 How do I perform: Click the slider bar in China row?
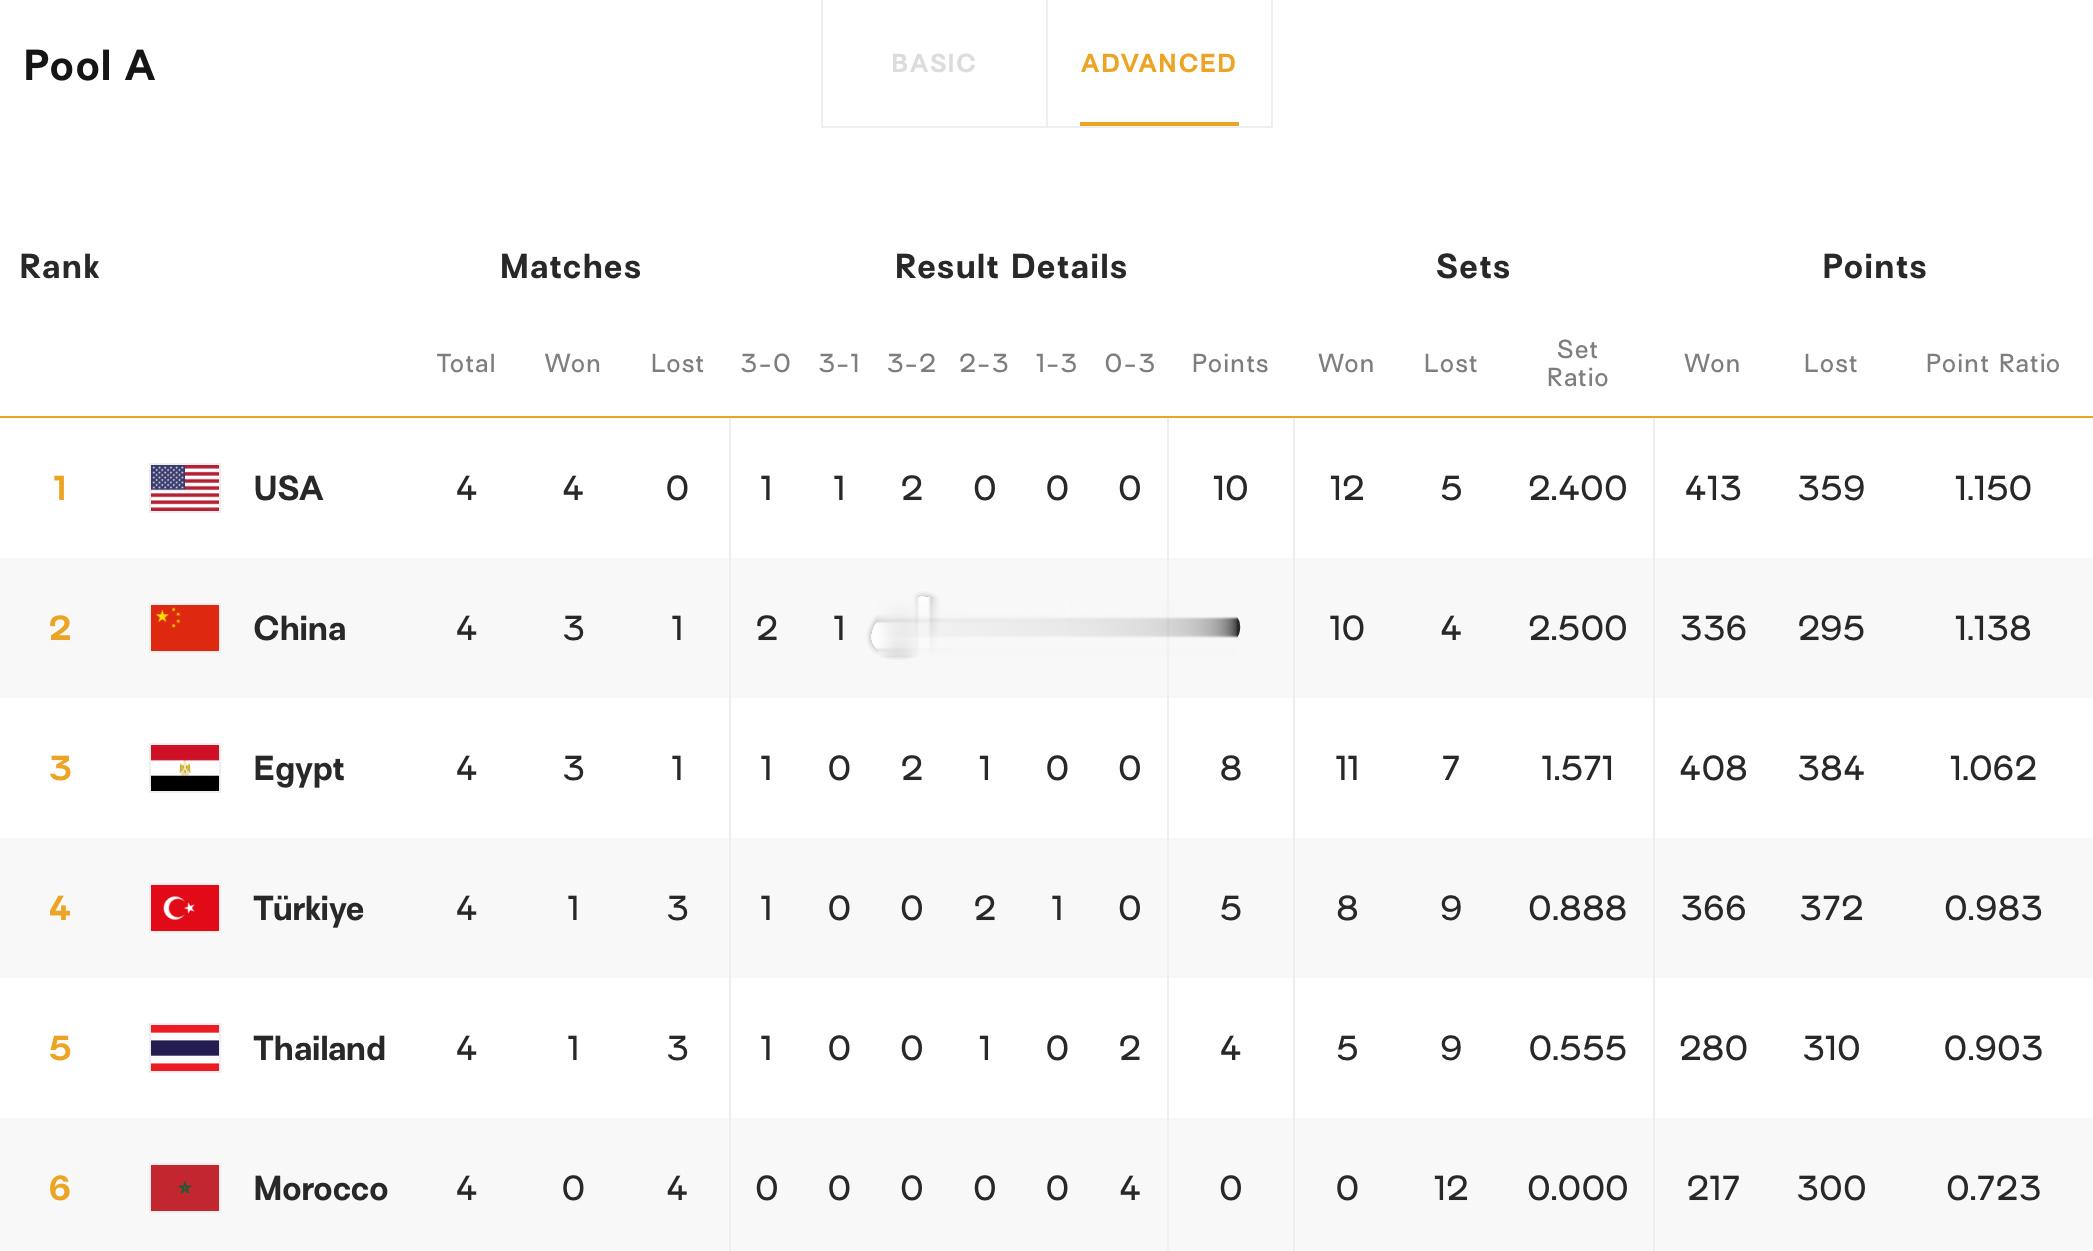pos(1055,628)
